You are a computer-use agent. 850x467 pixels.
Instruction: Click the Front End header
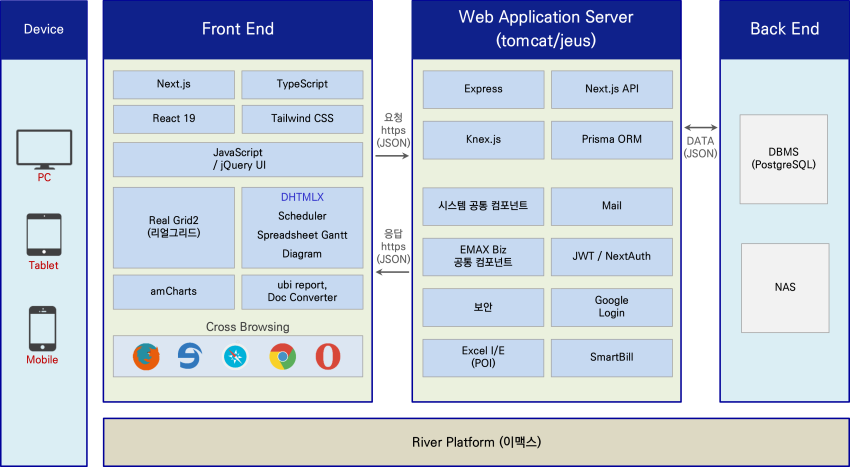[237, 29]
